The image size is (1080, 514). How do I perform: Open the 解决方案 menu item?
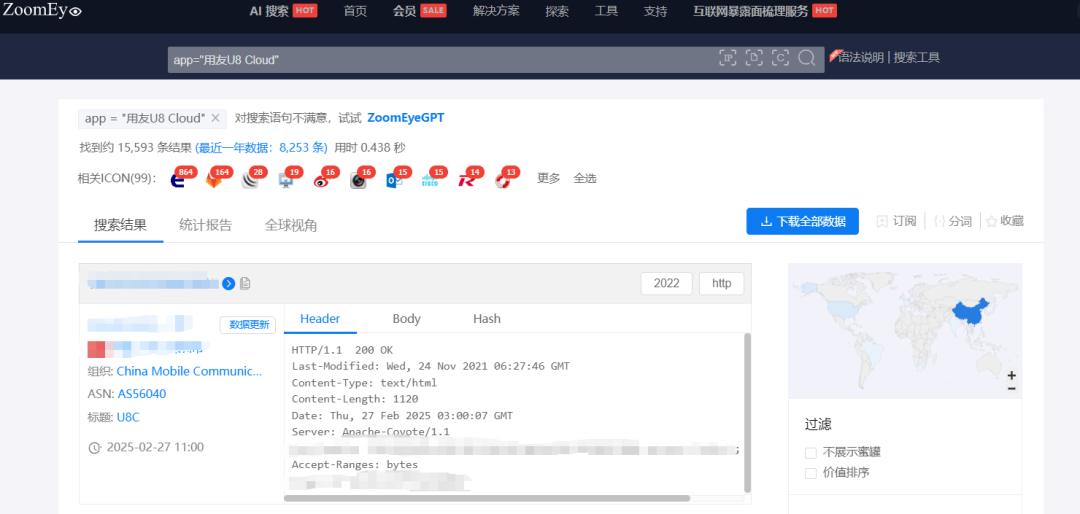497,11
